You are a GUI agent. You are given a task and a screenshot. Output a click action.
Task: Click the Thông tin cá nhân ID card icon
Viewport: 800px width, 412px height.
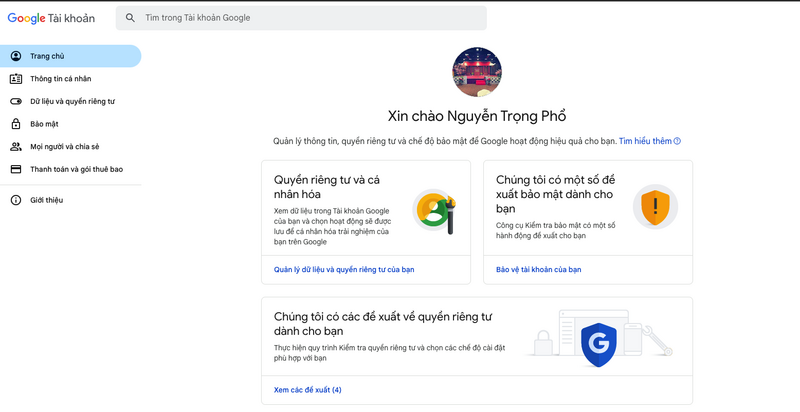click(x=15, y=79)
